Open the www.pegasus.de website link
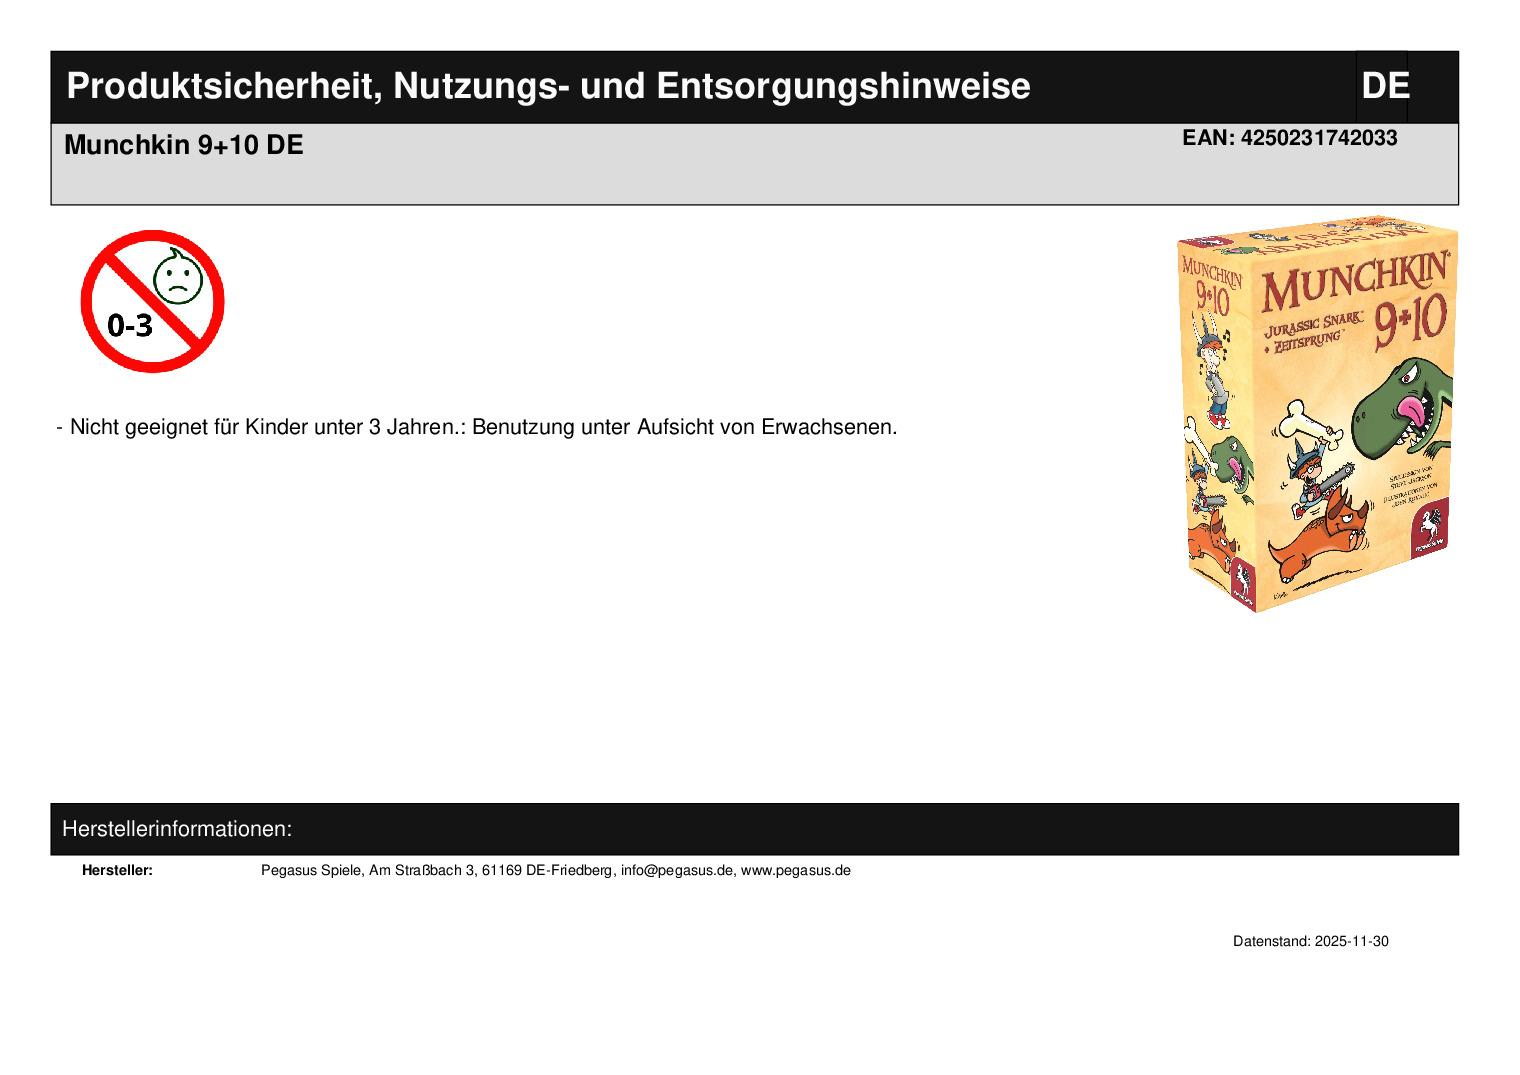1520x1075 pixels. 796,870
